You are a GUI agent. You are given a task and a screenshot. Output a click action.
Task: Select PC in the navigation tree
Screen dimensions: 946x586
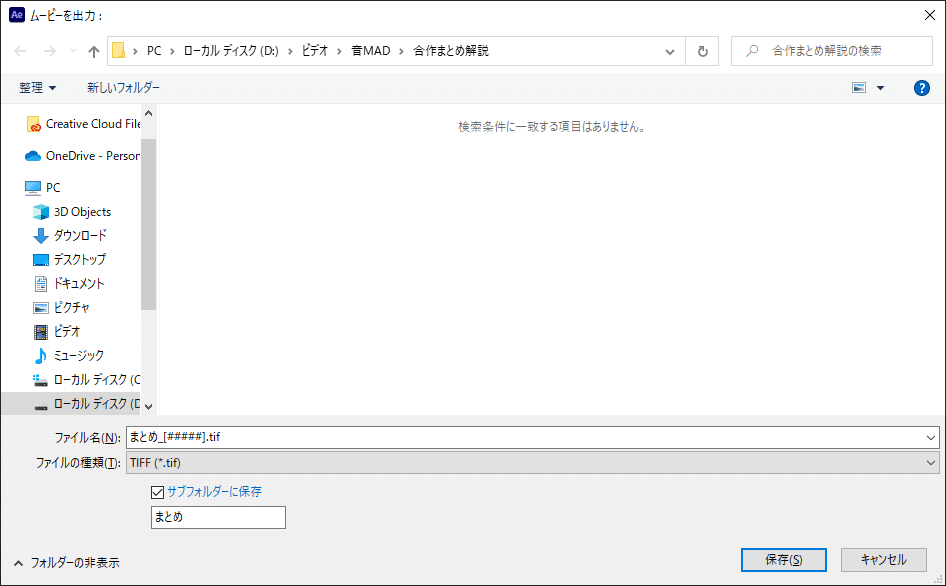(x=43, y=188)
